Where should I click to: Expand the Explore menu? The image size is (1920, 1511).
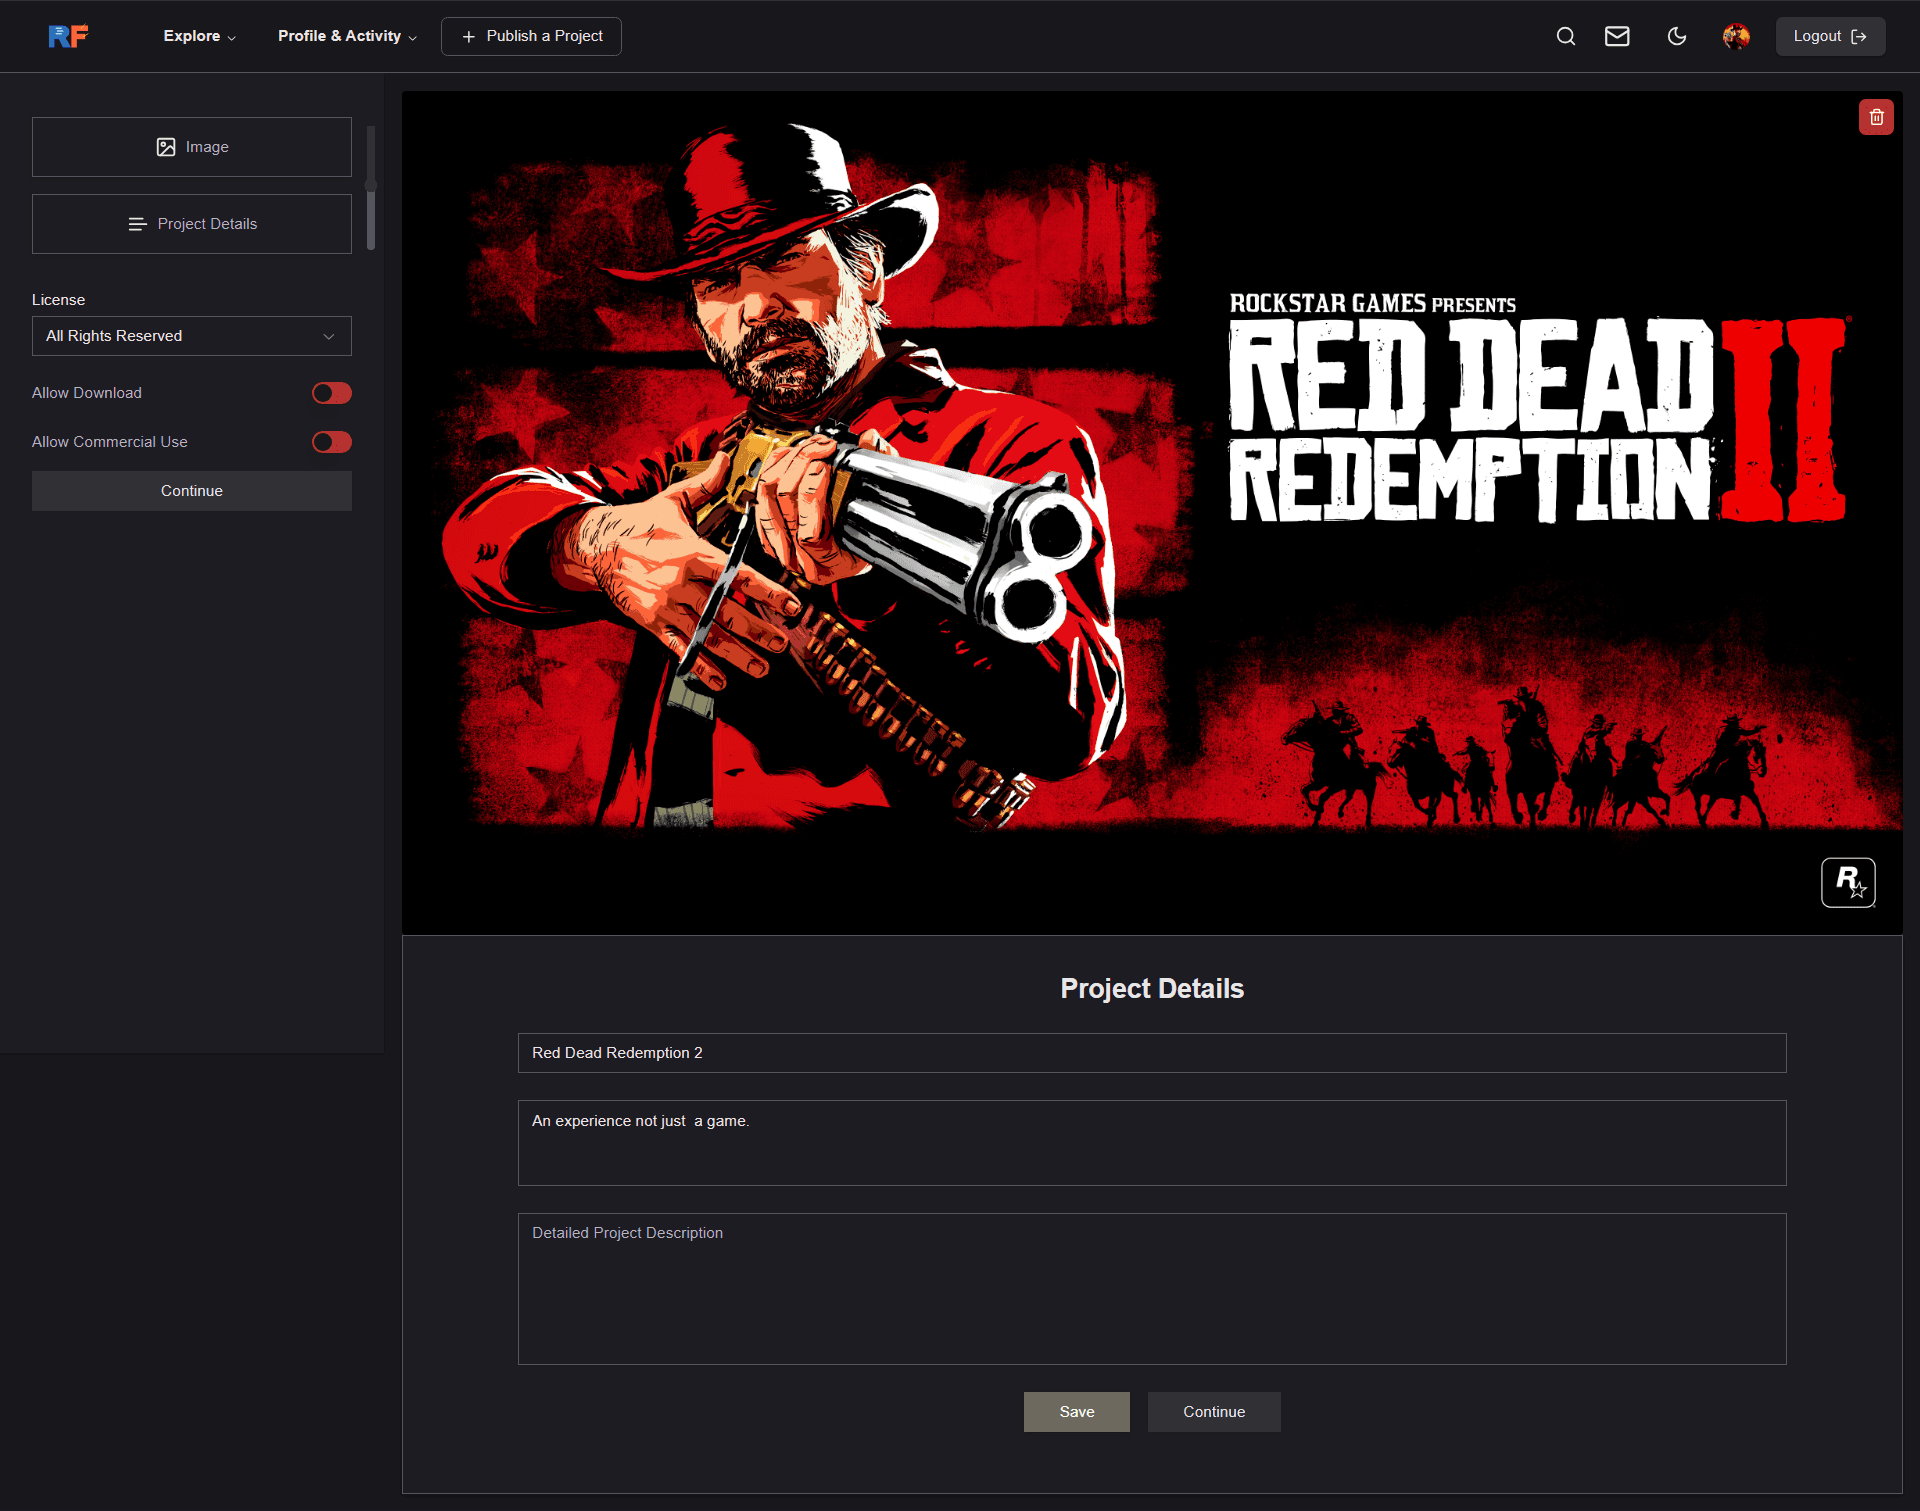tap(200, 36)
